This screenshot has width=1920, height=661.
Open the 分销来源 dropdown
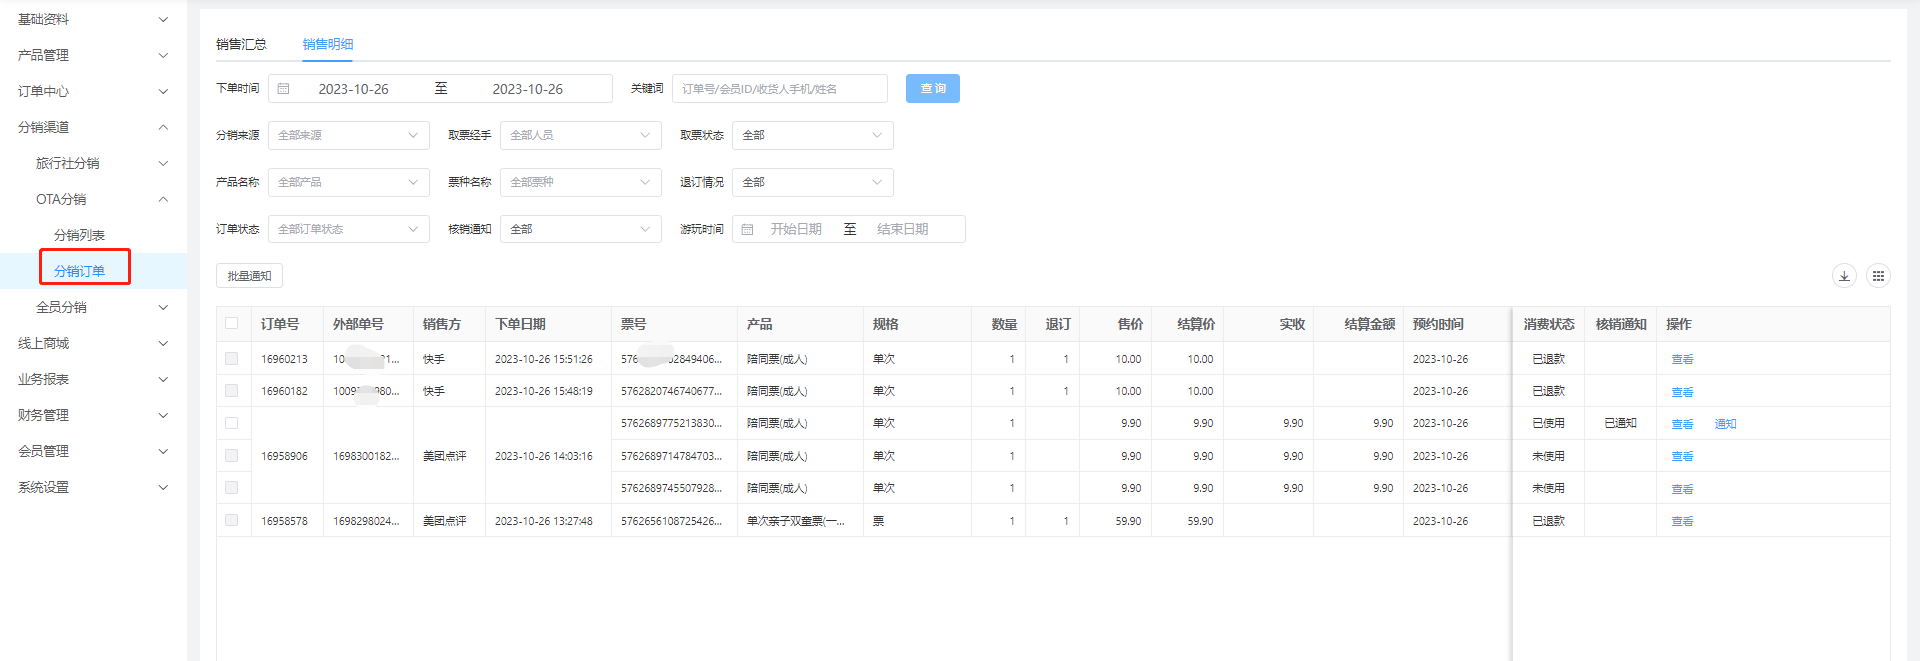348,135
